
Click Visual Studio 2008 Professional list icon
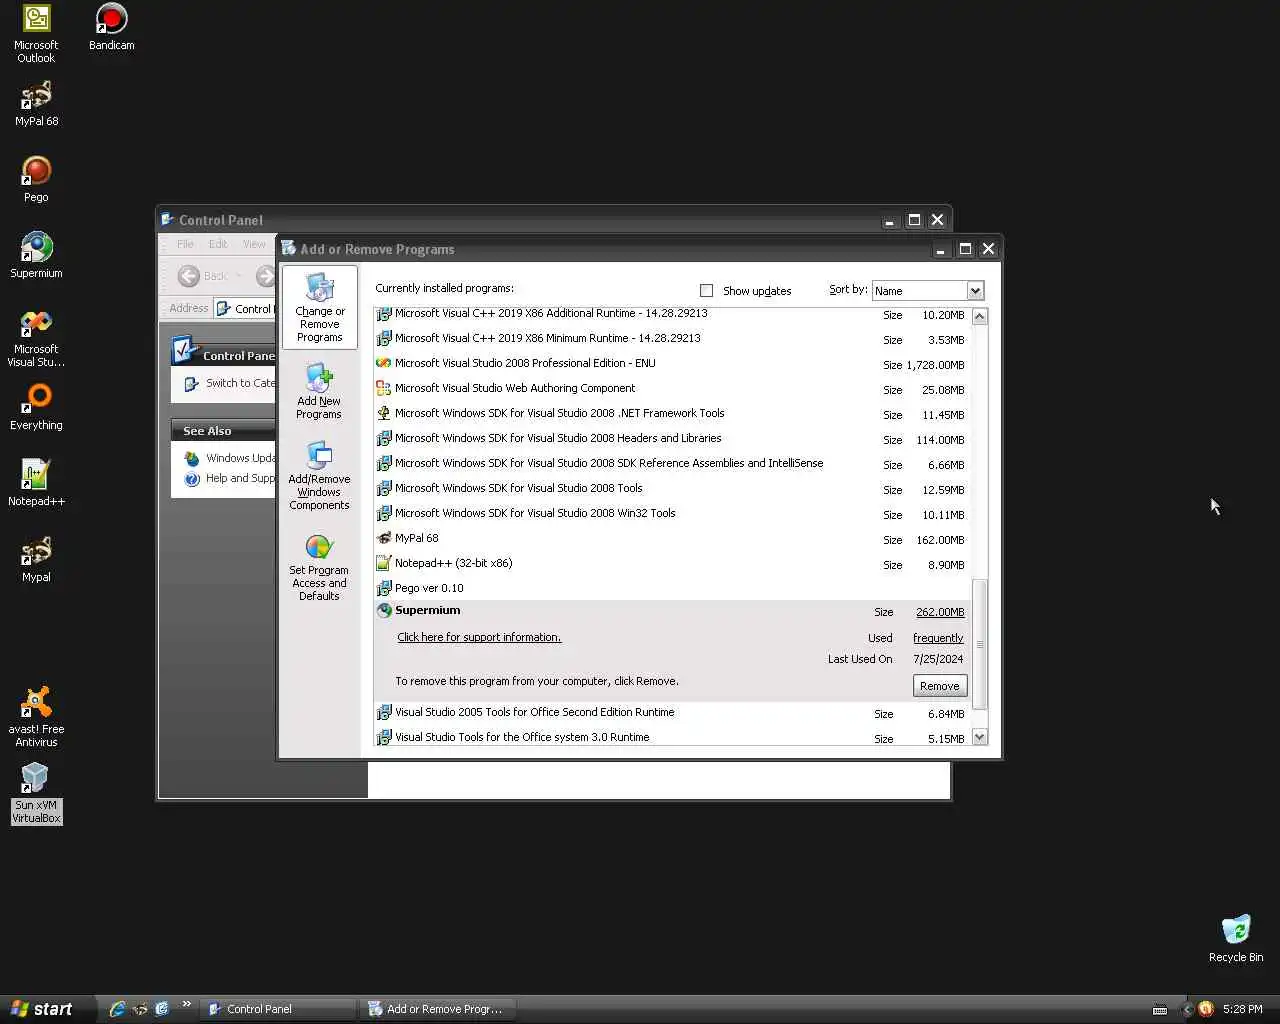383,363
